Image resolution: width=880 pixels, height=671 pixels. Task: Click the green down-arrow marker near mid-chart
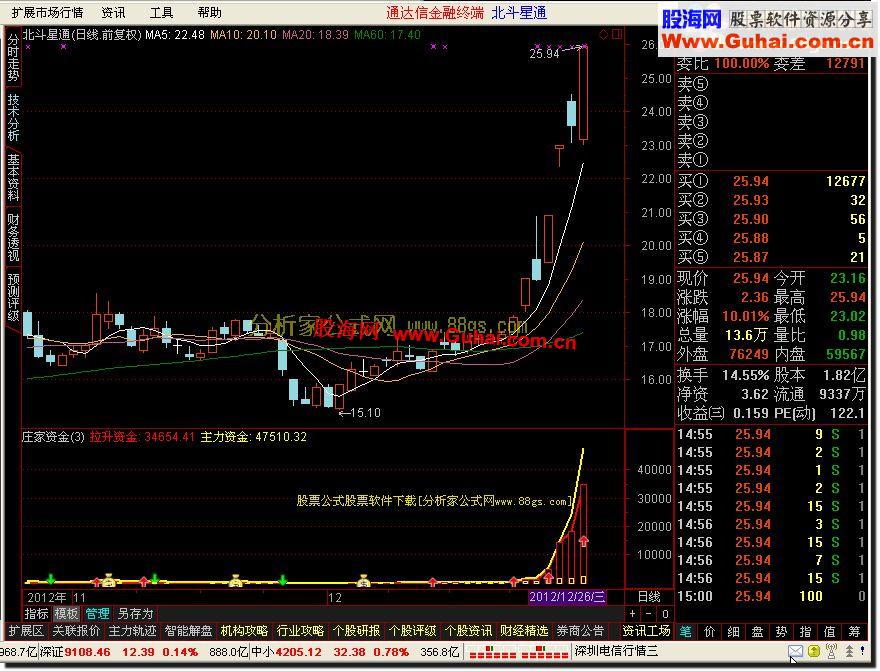[283, 580]
